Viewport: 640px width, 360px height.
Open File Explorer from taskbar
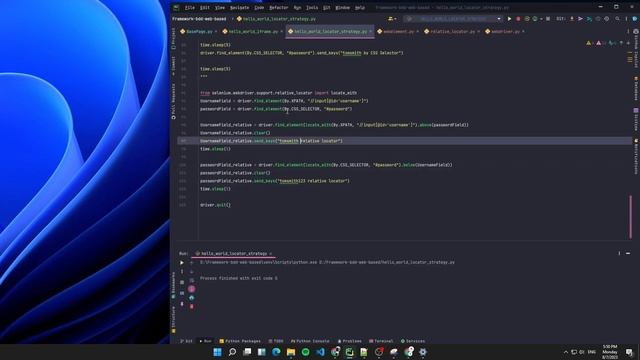[x=291, y=352]
